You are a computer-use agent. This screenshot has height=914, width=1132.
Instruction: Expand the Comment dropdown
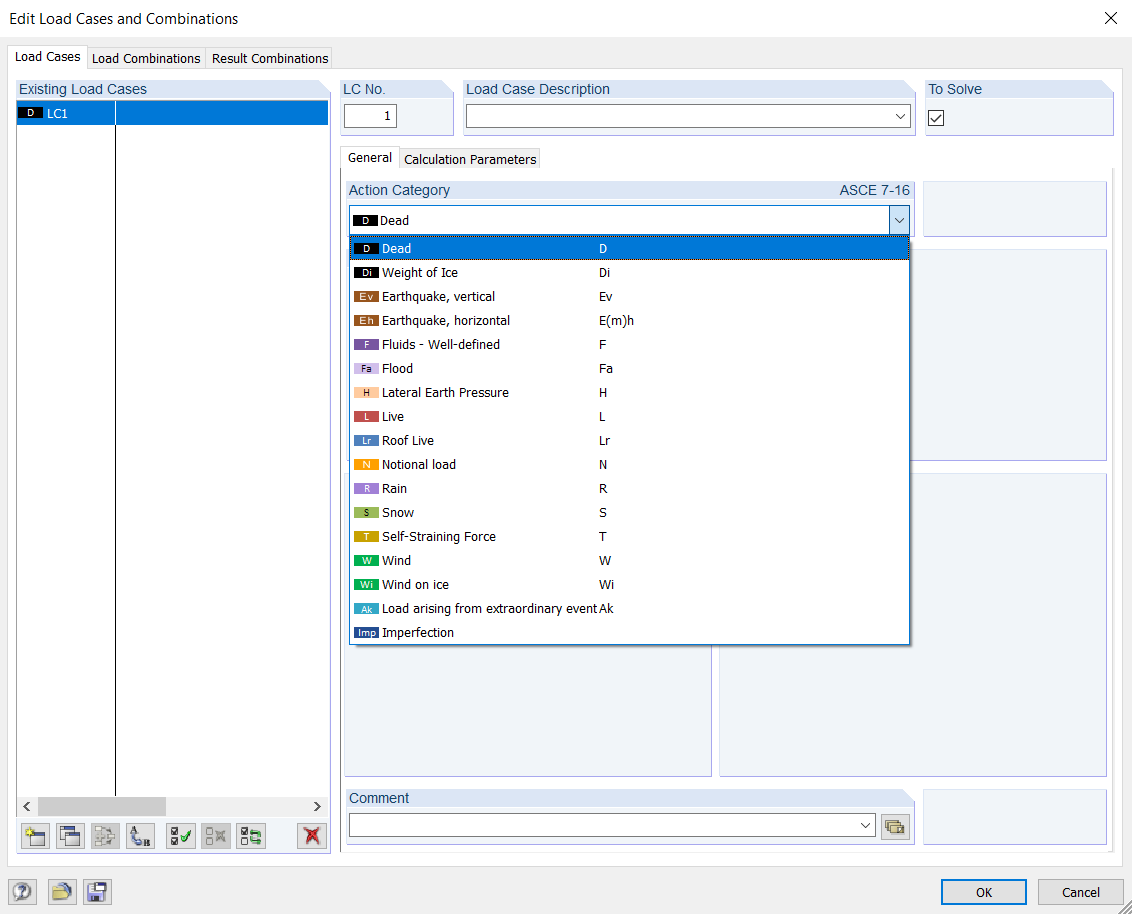pos(865,825)
